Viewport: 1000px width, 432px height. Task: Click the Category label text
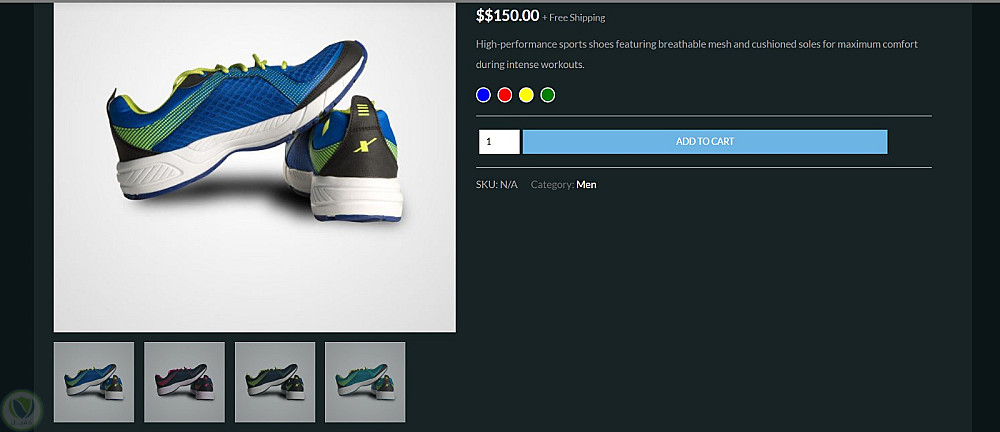click(x=552, y=184)
